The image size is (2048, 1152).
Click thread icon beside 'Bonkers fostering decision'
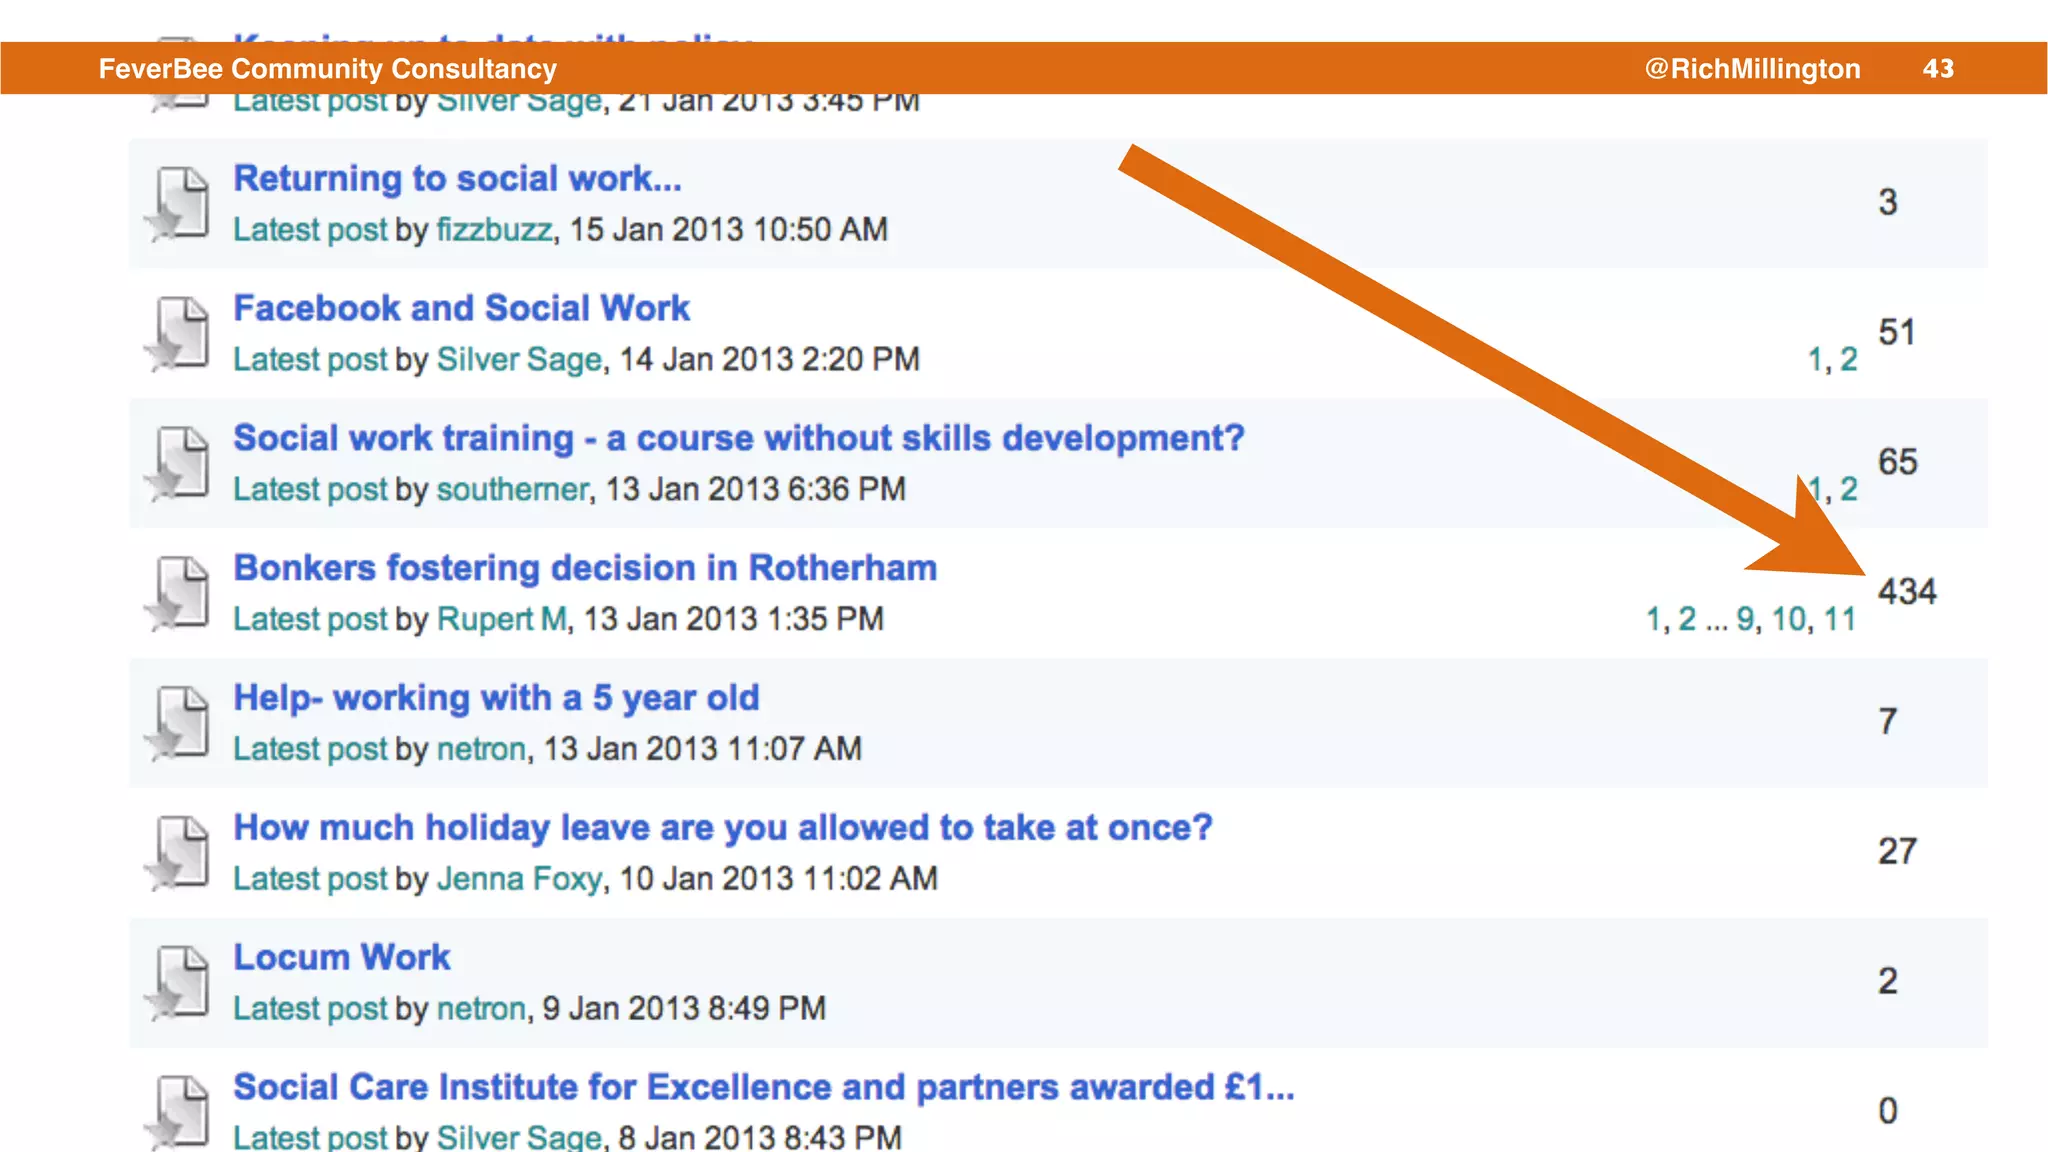(x=178, y=594)
